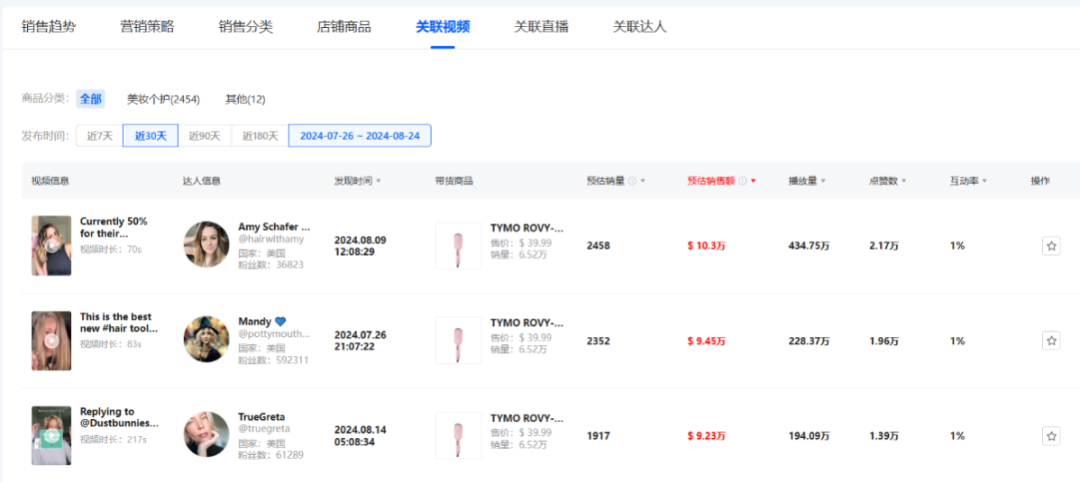Select the 近180天 time filter
Viewport: 1080px width, 483px height.
click(260, 136)
